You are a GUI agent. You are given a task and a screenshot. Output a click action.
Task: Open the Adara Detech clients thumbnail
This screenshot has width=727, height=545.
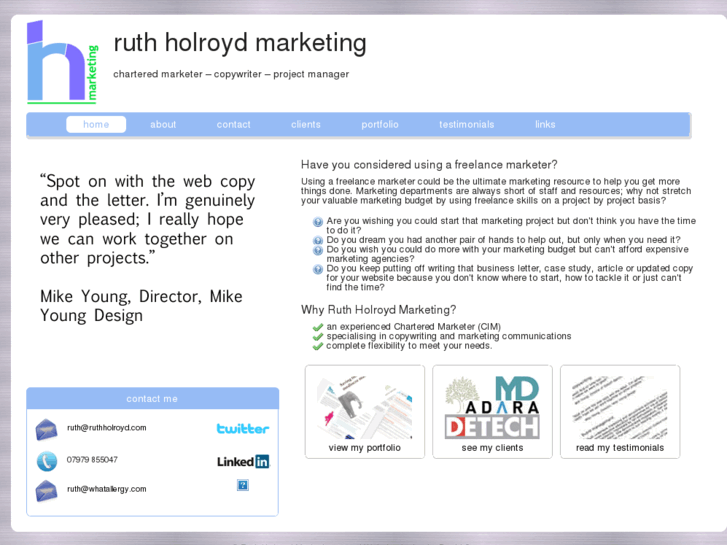click(x=492, y=407)
